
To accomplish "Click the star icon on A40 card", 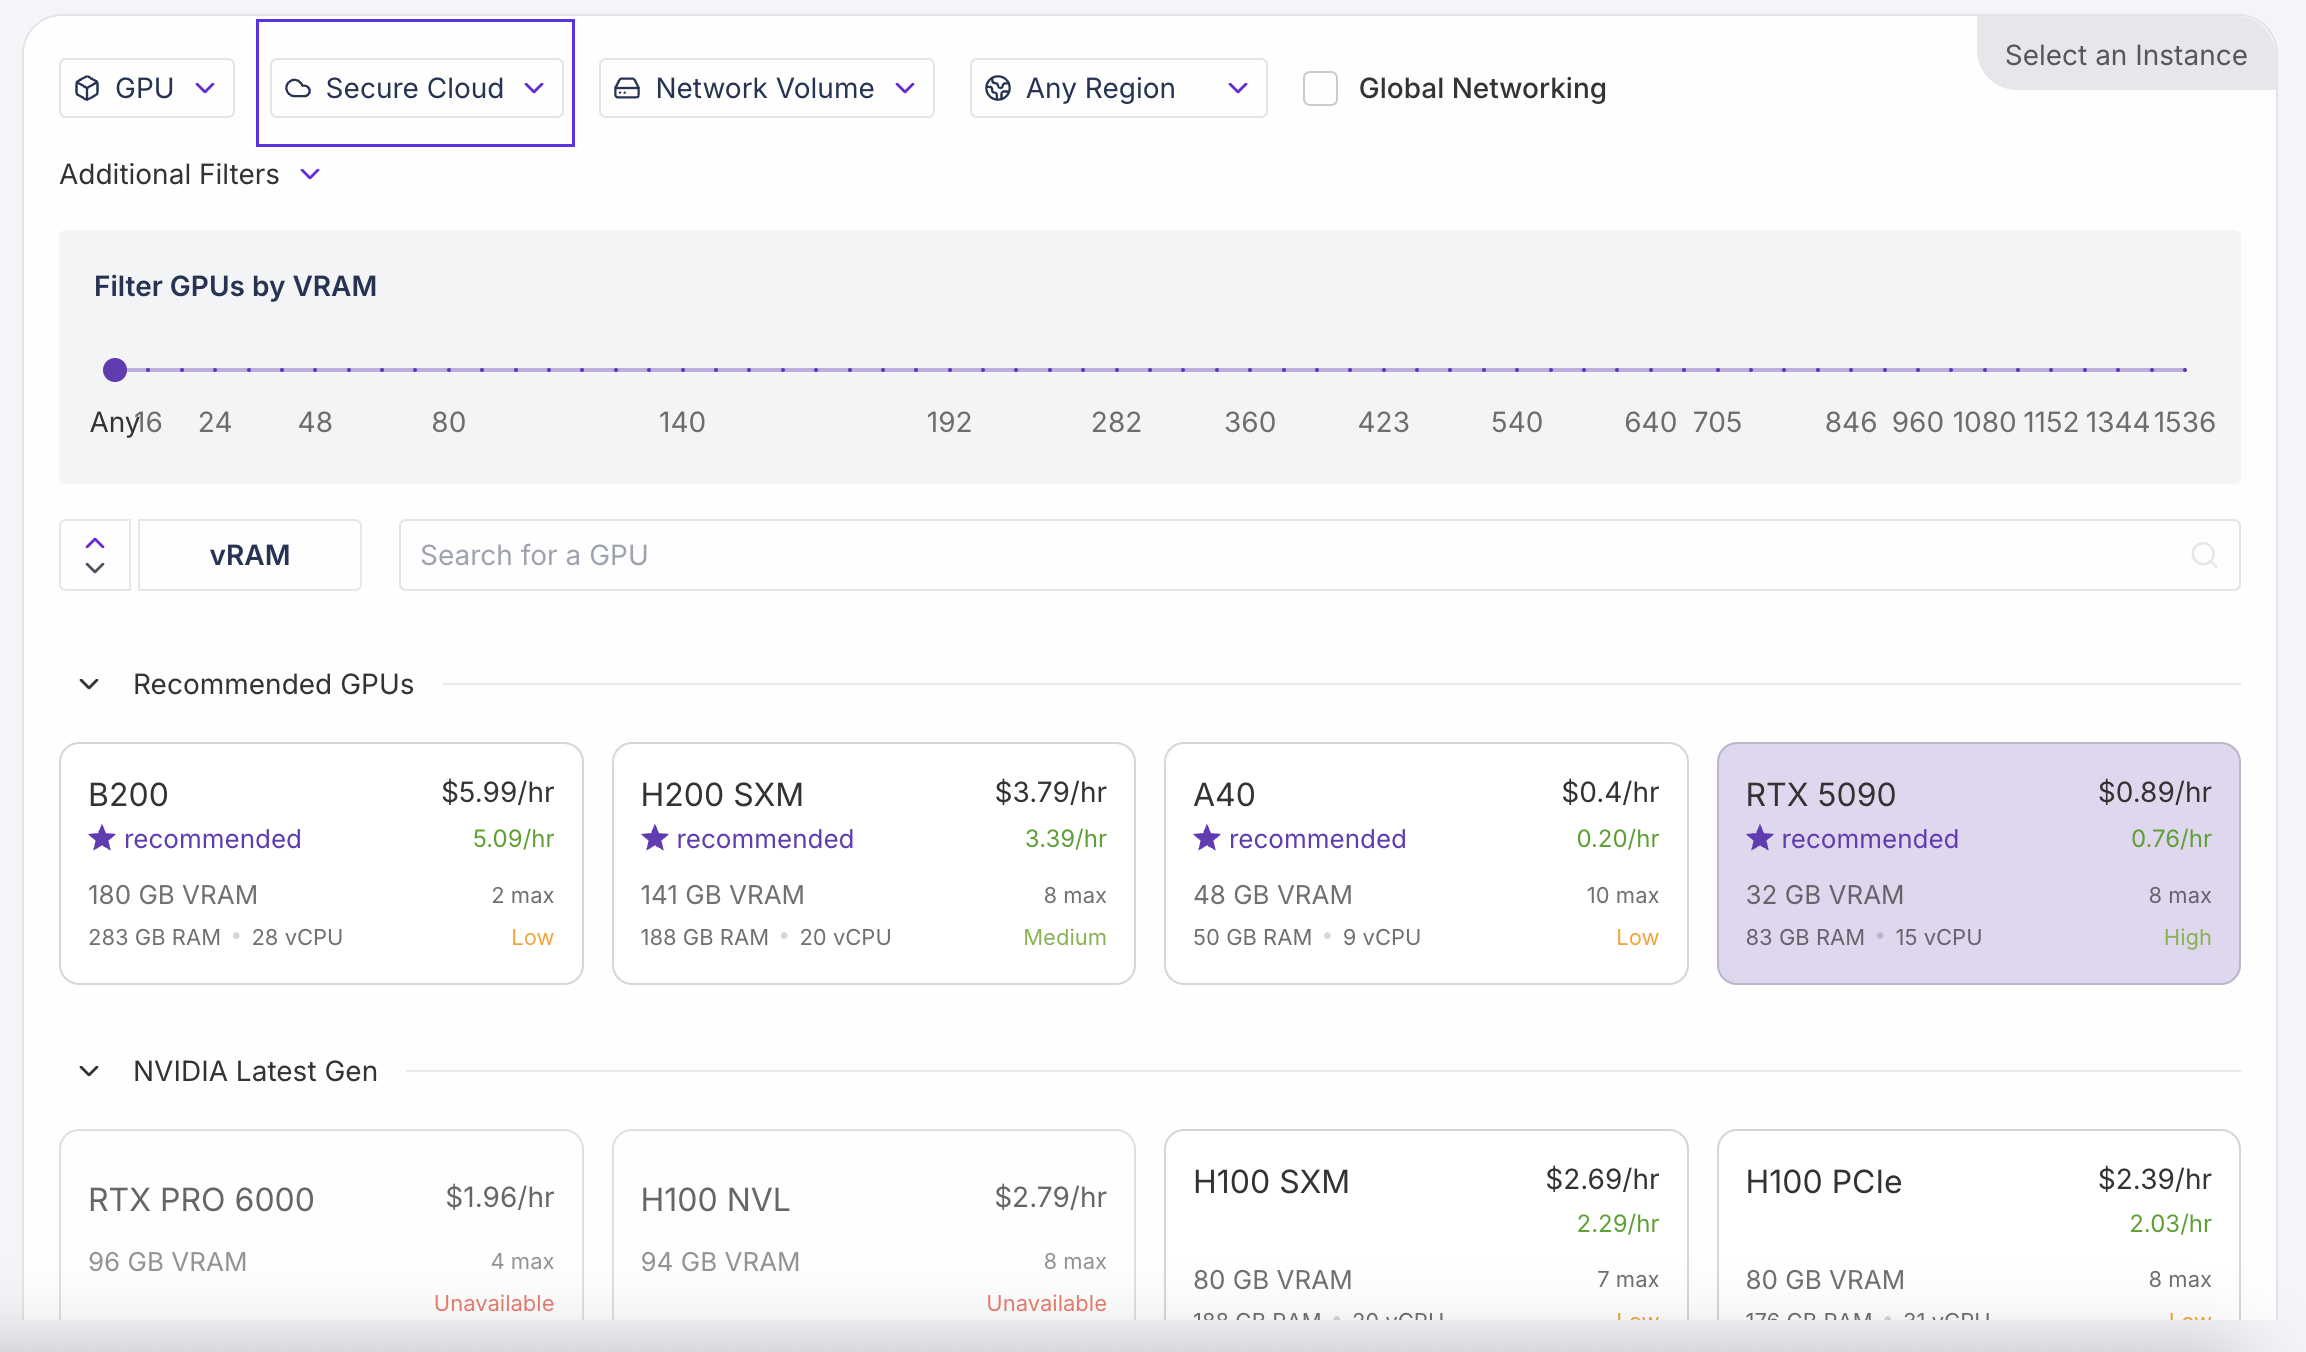I will [x=1207, y=838].
